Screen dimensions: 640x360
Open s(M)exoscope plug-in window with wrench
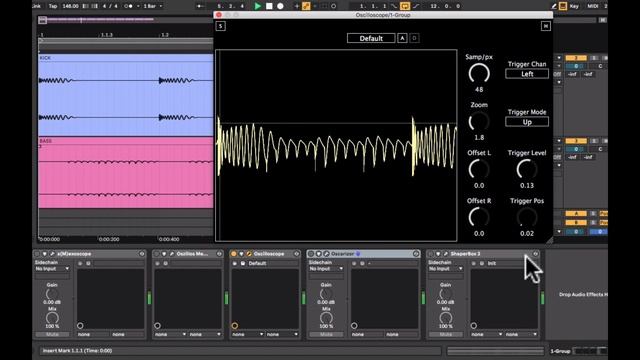[x=52, y=254]
